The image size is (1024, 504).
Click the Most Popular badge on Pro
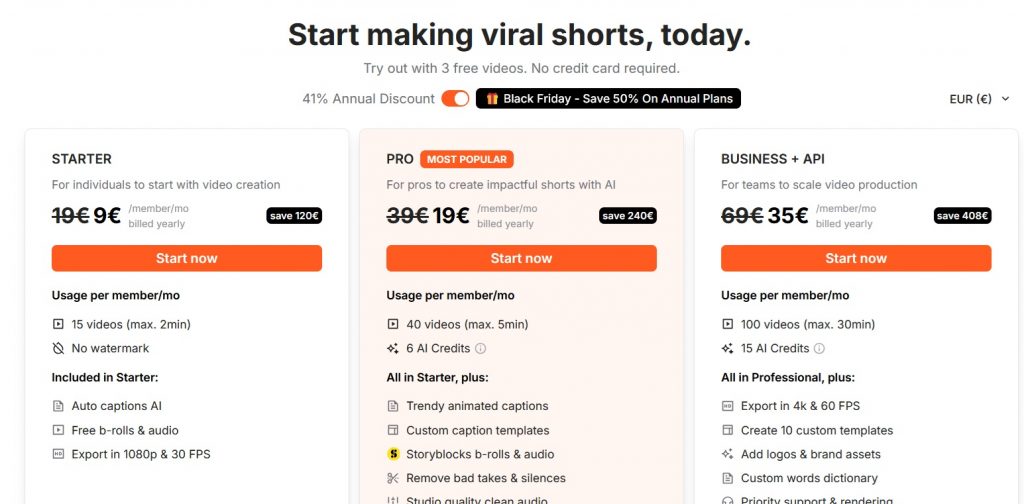coord(467,159)
